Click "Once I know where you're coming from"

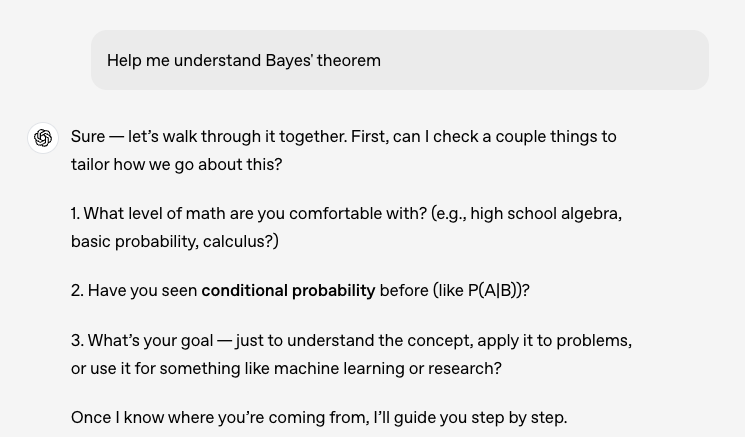219,418
